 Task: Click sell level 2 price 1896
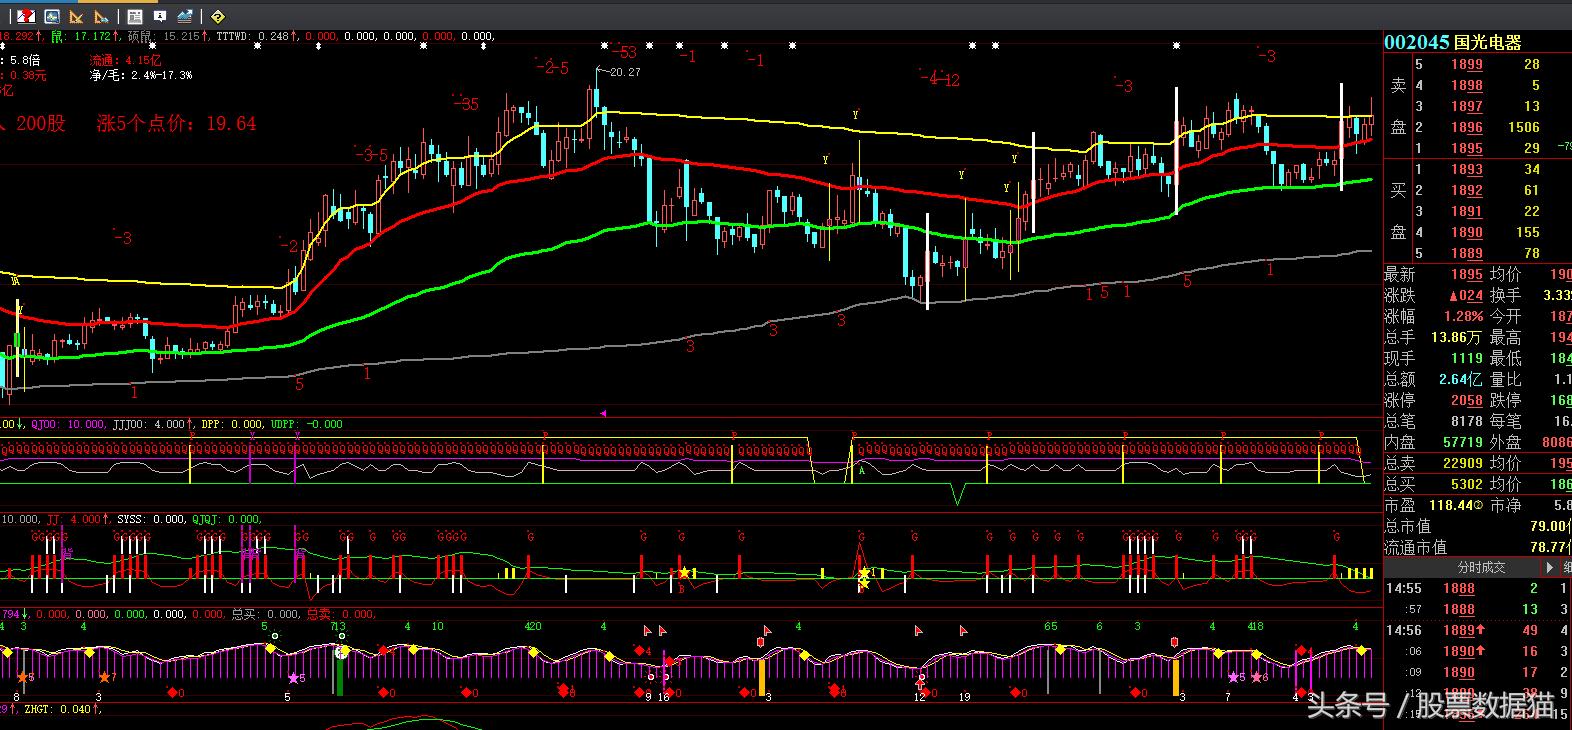[x=1467, y=127]
